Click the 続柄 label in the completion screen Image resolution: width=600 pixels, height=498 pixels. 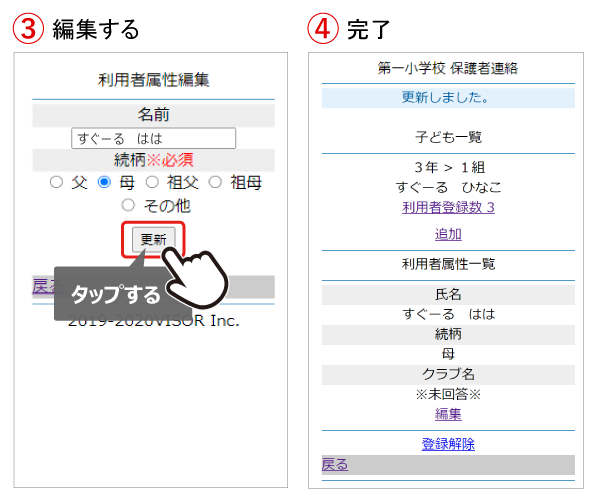click(x=448, y=334)
